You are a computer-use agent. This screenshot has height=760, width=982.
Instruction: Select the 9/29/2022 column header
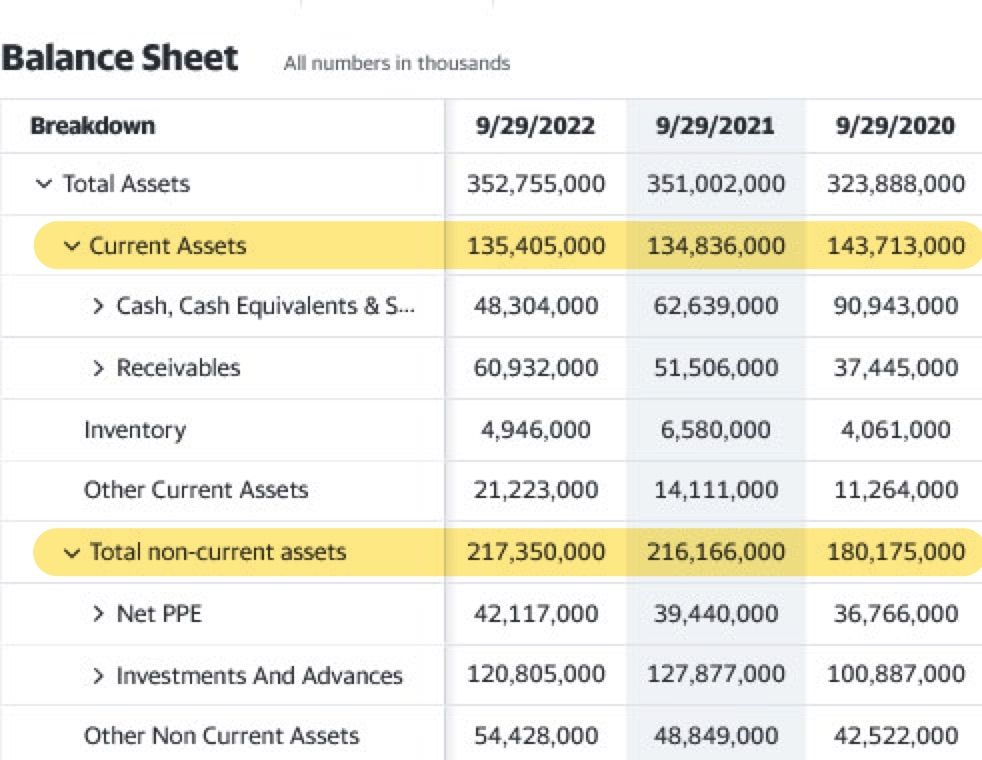(535, 126)
